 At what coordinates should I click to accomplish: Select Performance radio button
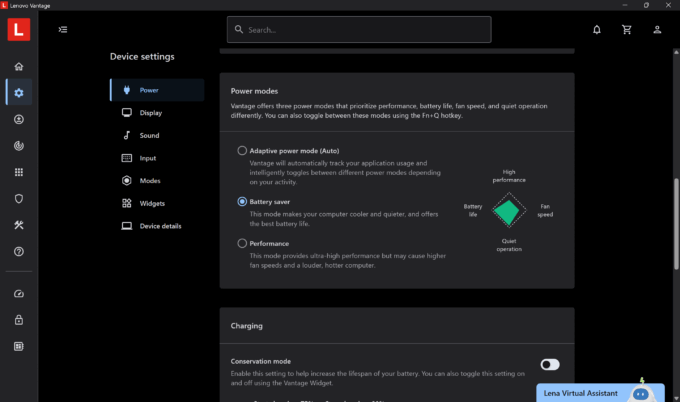[x=242, y=243]
